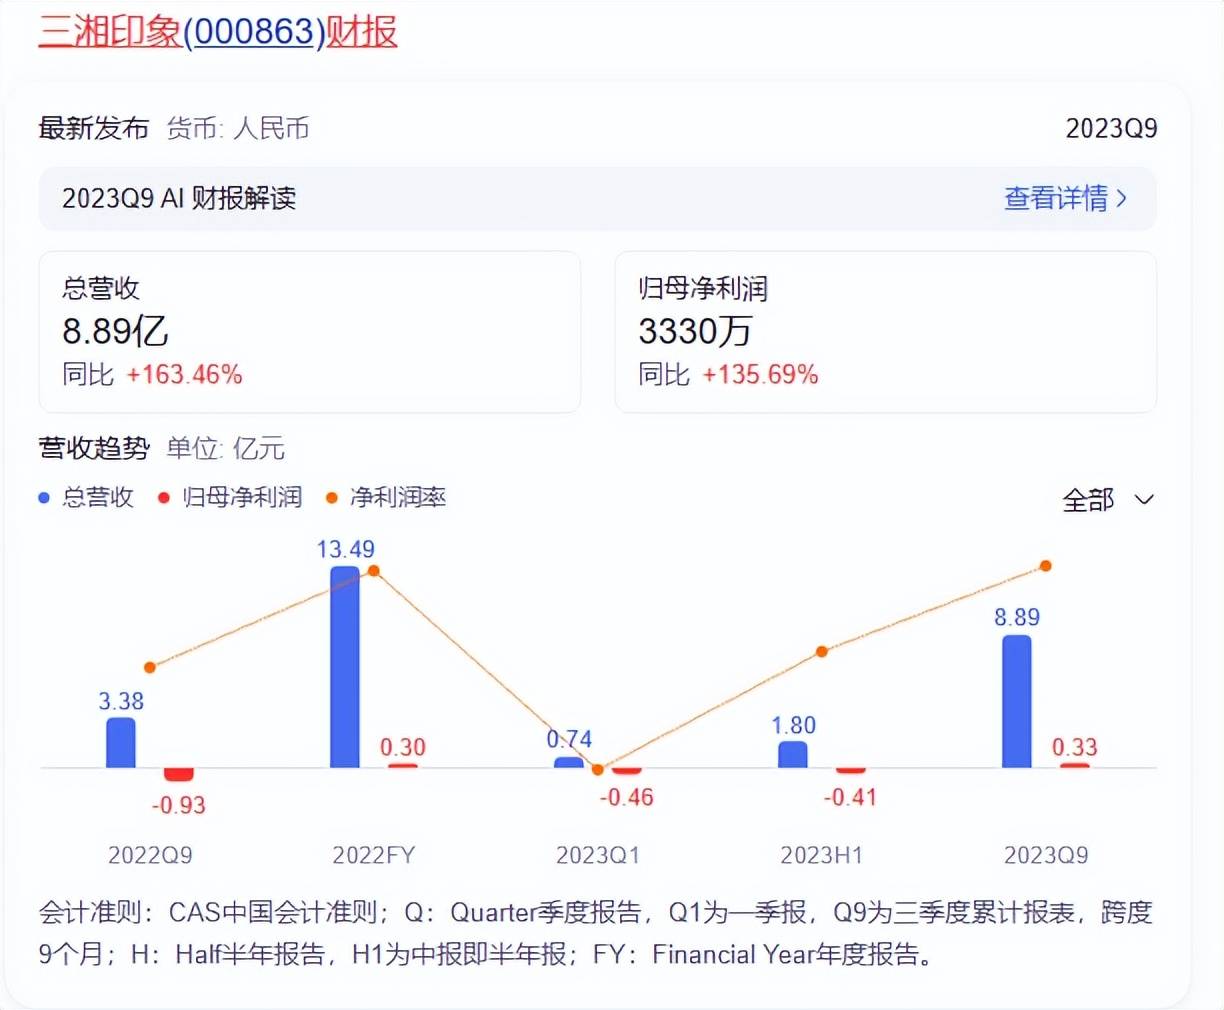
Task: Click the 2022Q9 net profit bar -0.93
Action: [x=179, y=775]
